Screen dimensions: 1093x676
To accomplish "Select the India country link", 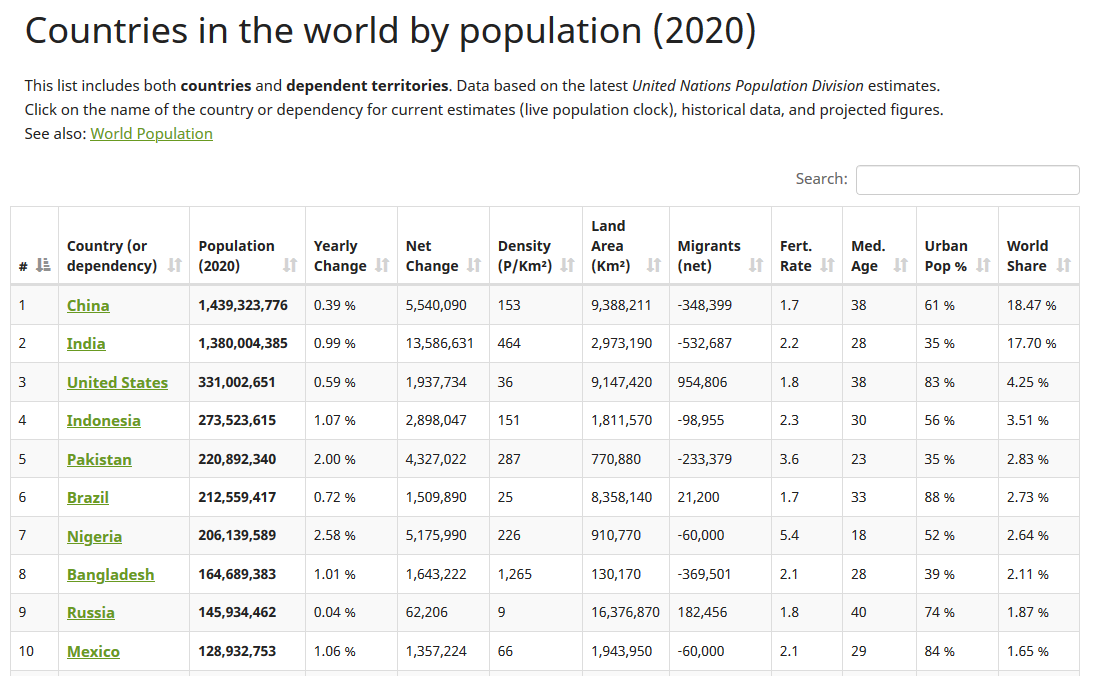I will click(85, 343).
